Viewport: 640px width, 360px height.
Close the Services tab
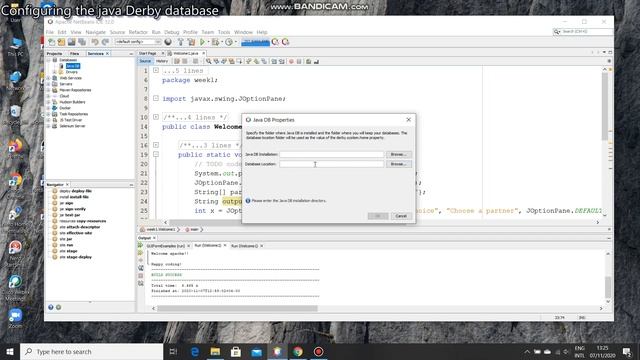coord(108,53)
